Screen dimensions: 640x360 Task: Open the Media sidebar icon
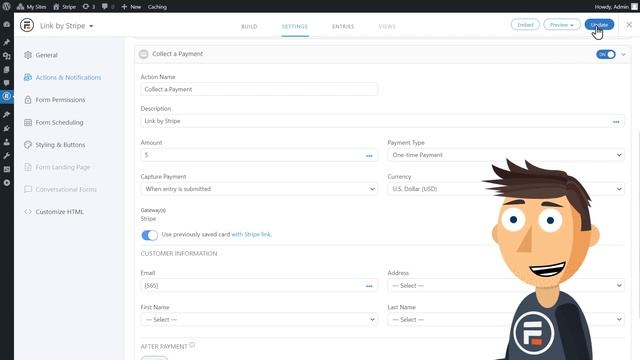coord(7,56)
